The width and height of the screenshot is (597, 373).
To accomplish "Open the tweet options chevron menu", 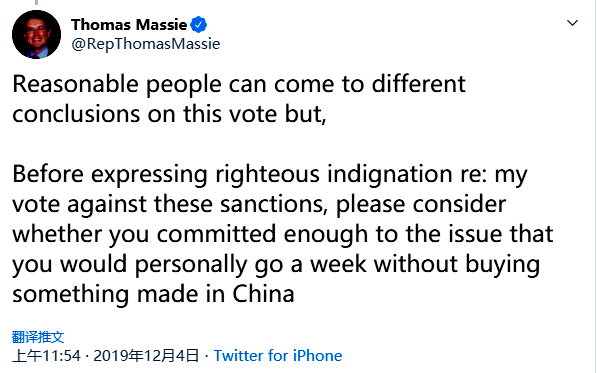I will pyautogui.click(x=572, y=23).
